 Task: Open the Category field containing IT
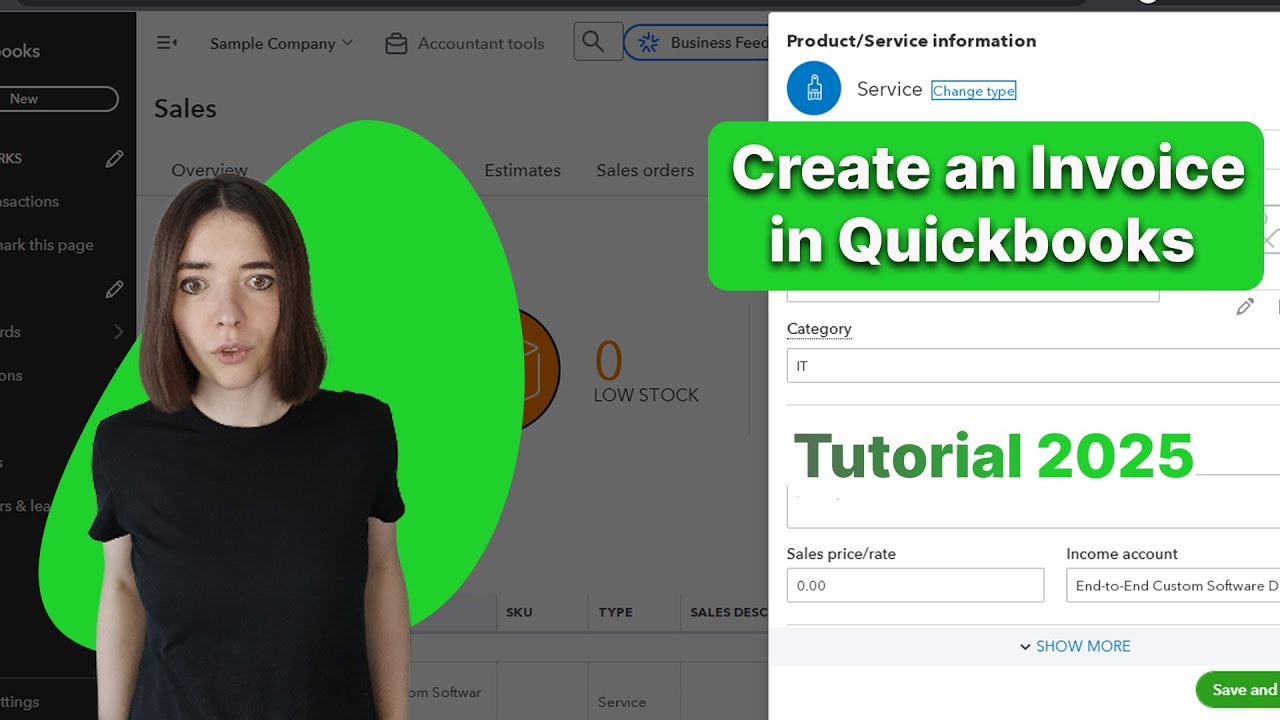(x=1033, y=366)
